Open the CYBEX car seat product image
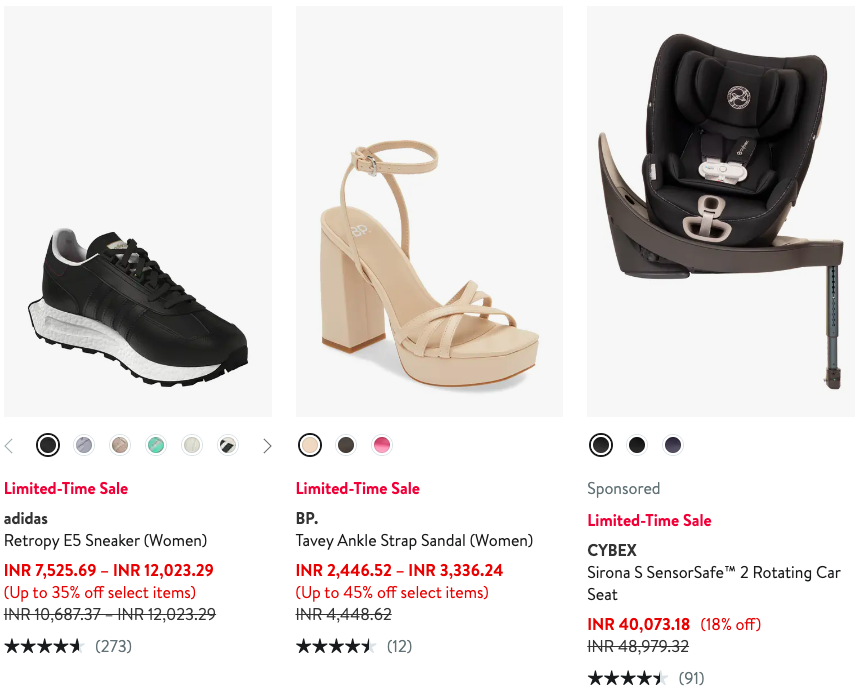Viewport: 862px width, 692px height. click(x=721, y=211)
